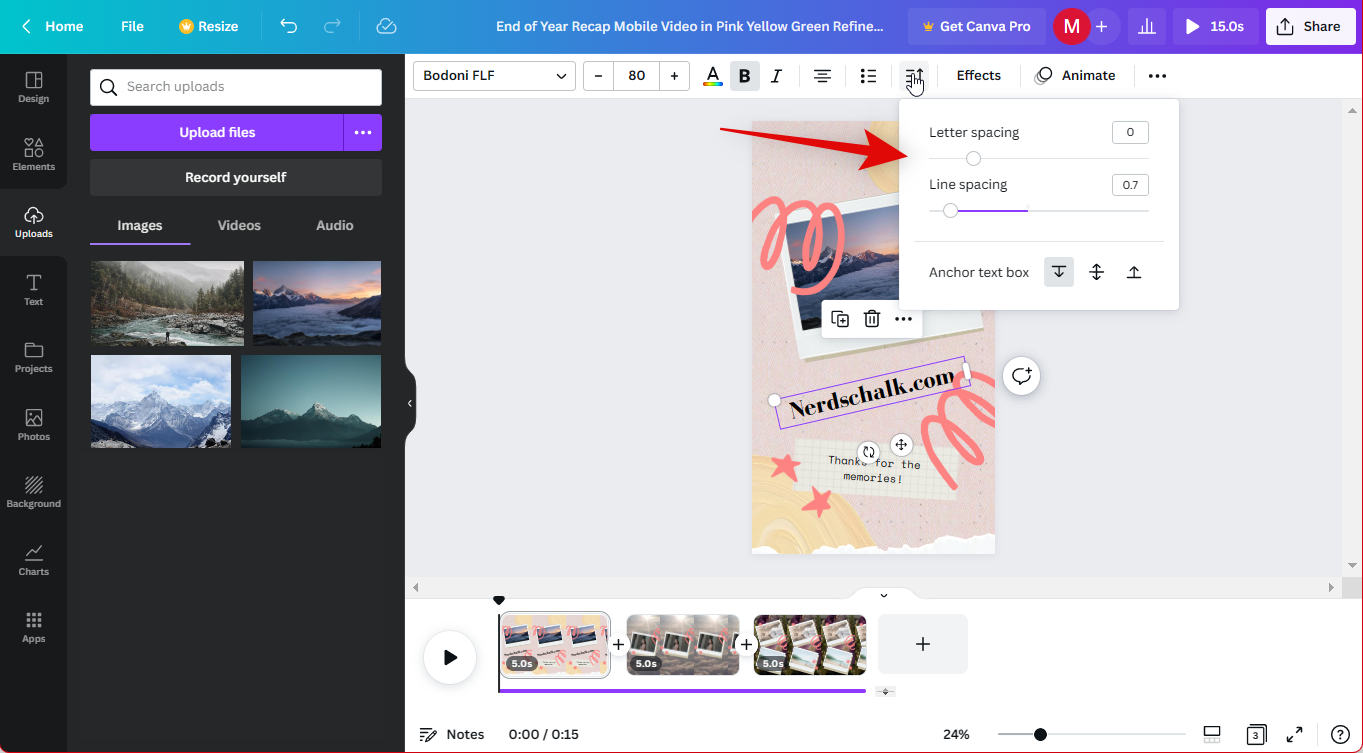Click the Upload files button

[x=217, y=132]
